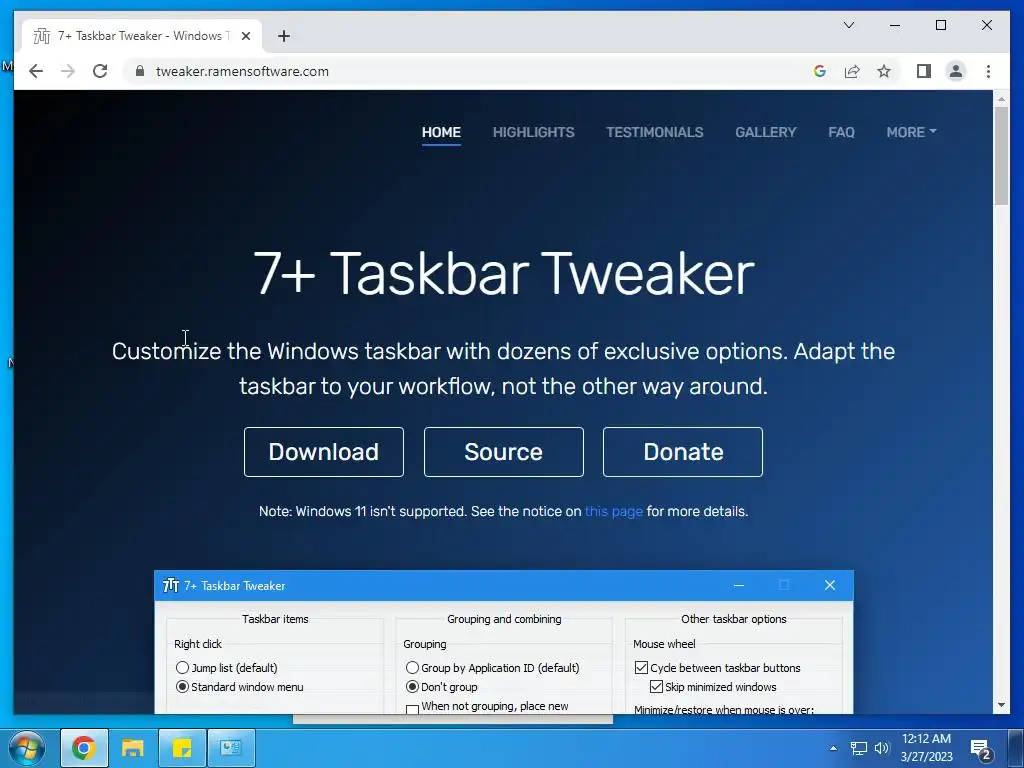Expand the MORE dropdown menu

pyautogui.click(x=911, y=133)
